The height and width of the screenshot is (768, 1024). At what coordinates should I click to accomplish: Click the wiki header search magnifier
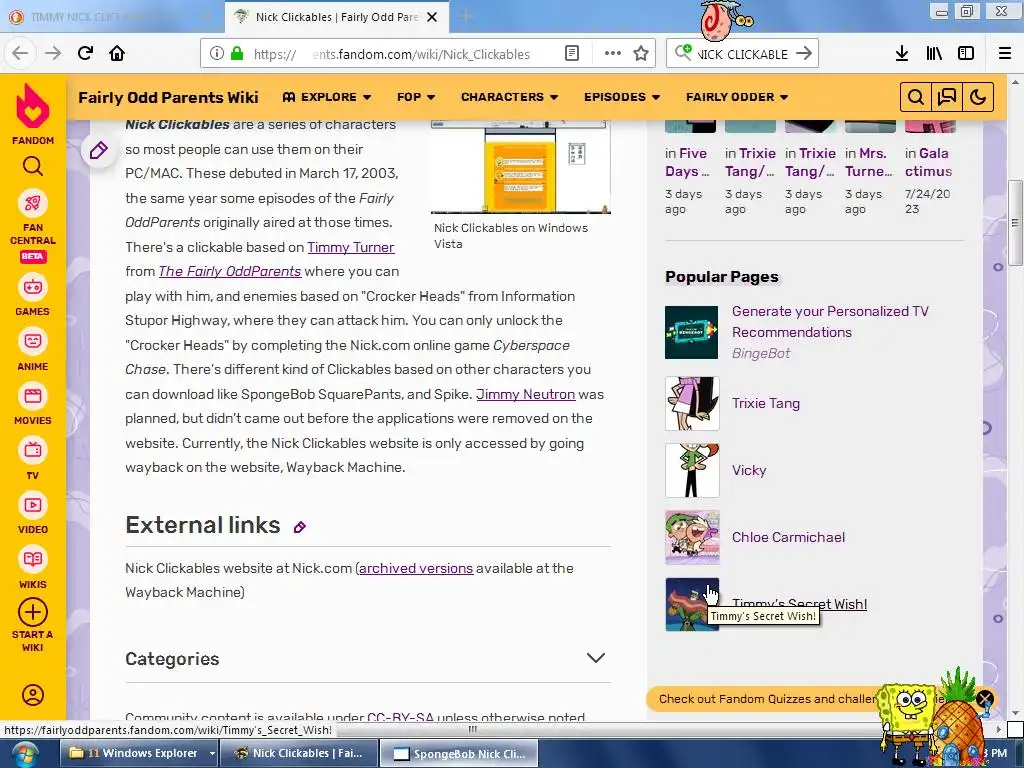click(916, 97)
